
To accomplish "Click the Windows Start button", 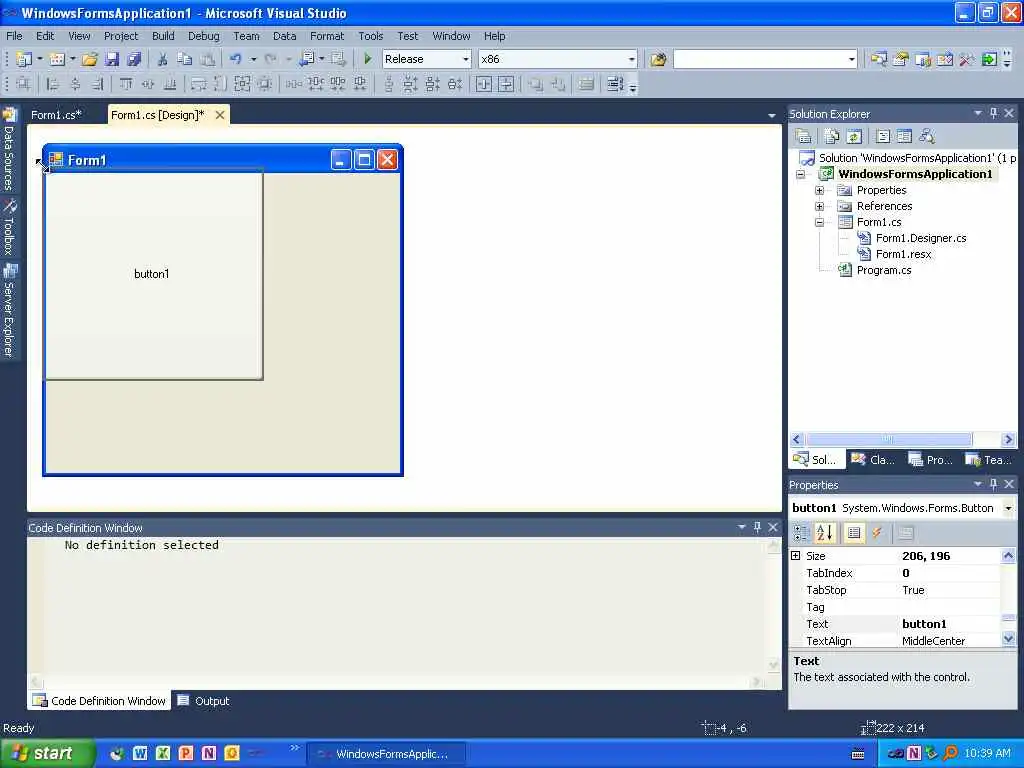I will tap(47, 753).
